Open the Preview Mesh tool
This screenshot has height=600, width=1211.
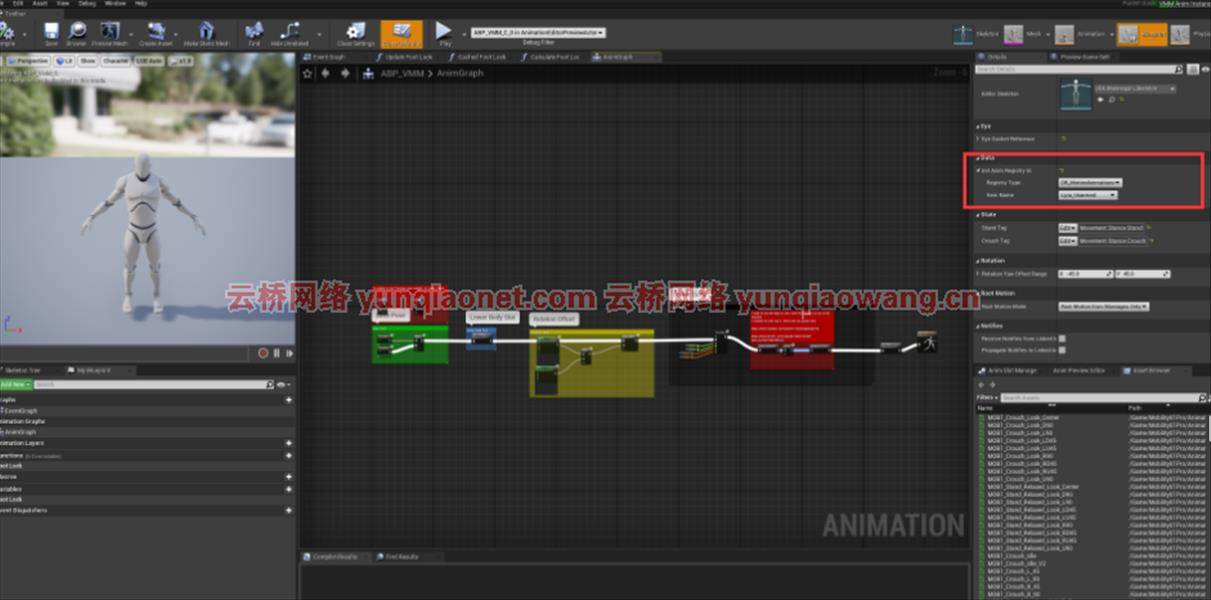click(109, 33)
